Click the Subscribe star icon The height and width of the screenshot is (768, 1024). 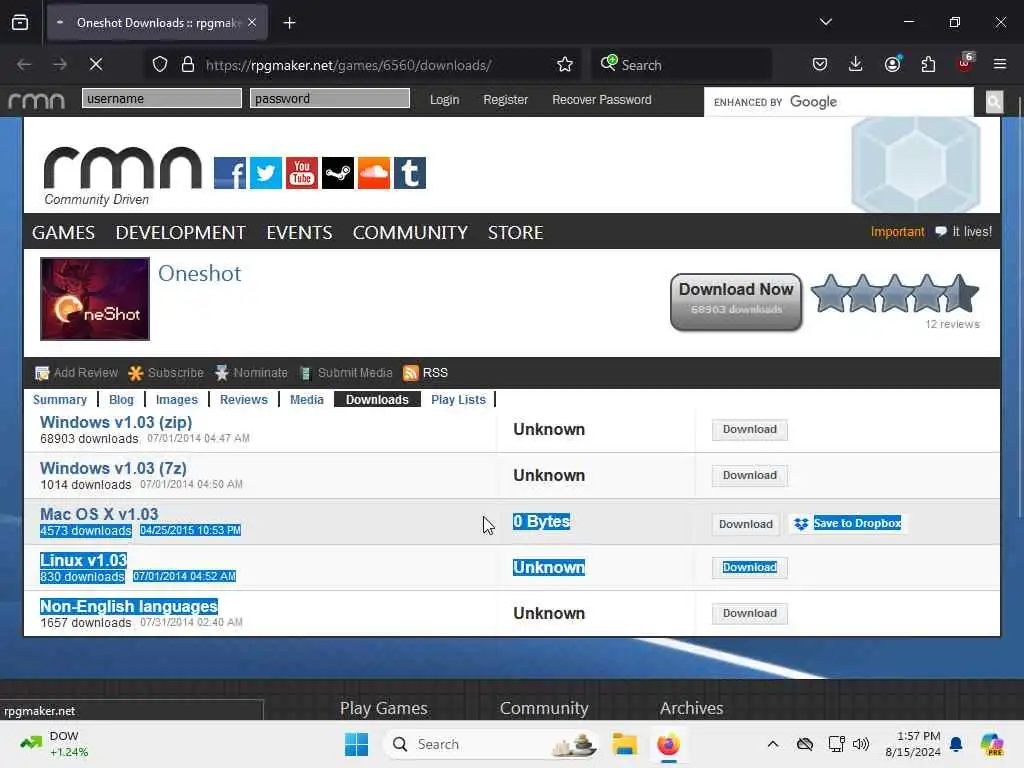coord(136,374)
